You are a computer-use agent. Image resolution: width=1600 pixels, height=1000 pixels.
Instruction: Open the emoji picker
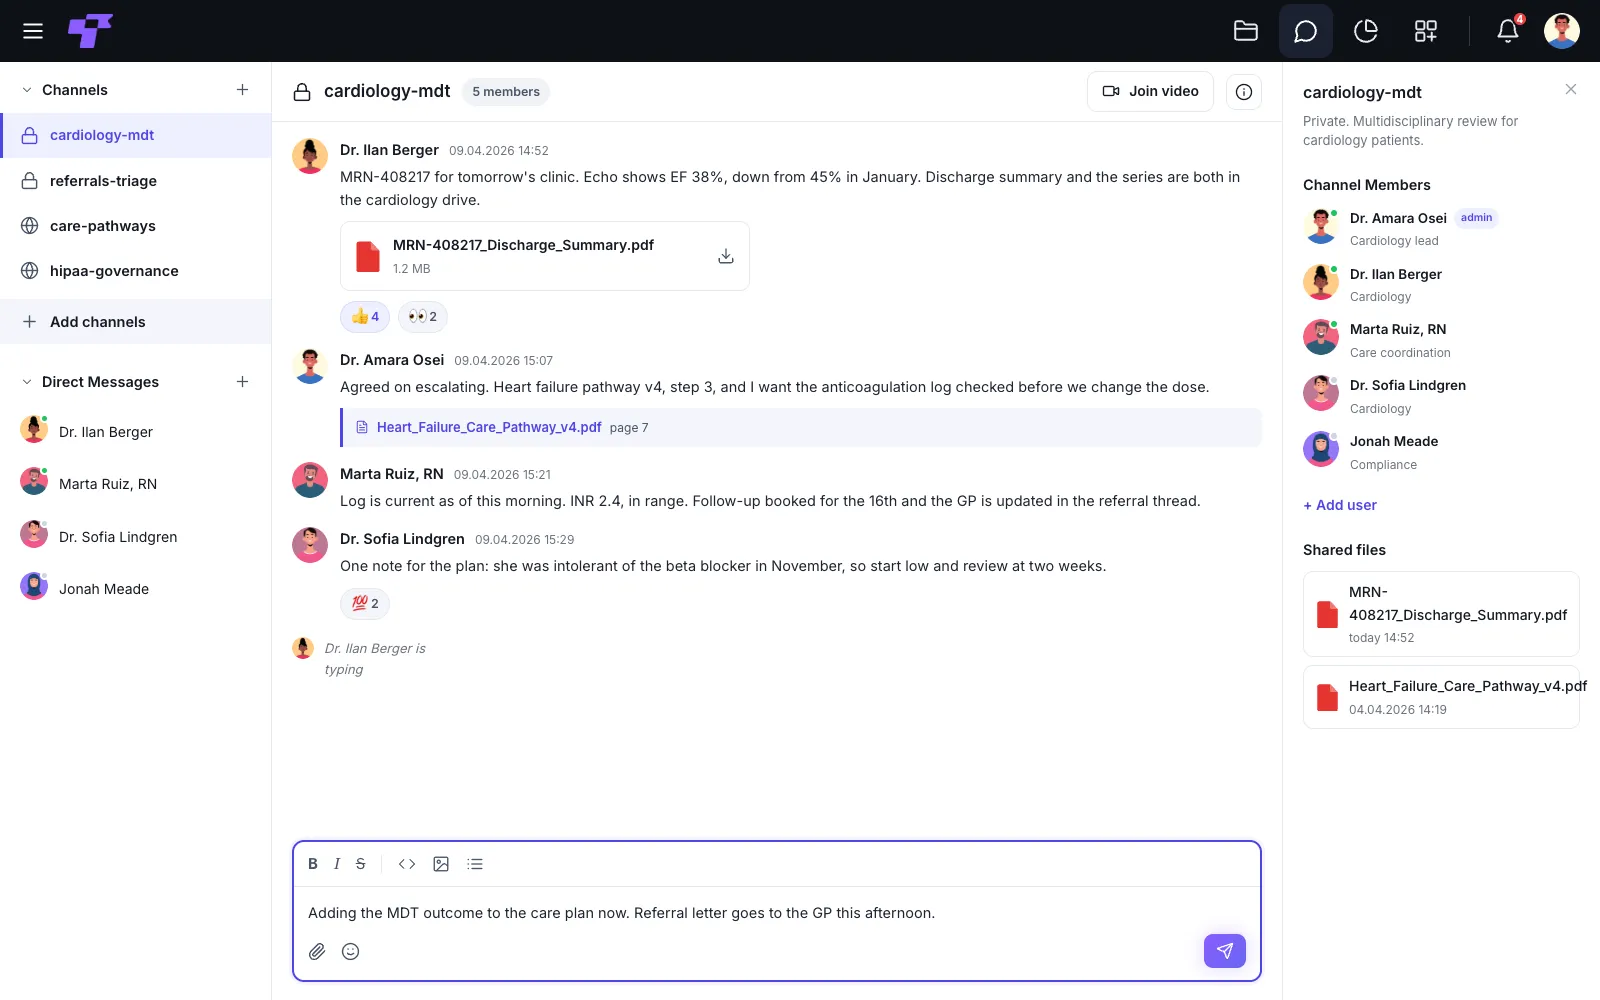(351, 951)
